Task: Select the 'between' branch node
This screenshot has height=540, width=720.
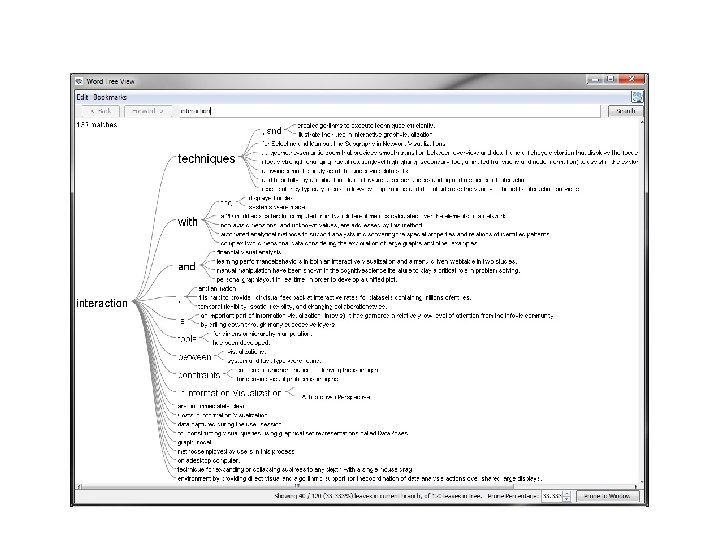Action: tap(195, 357)
